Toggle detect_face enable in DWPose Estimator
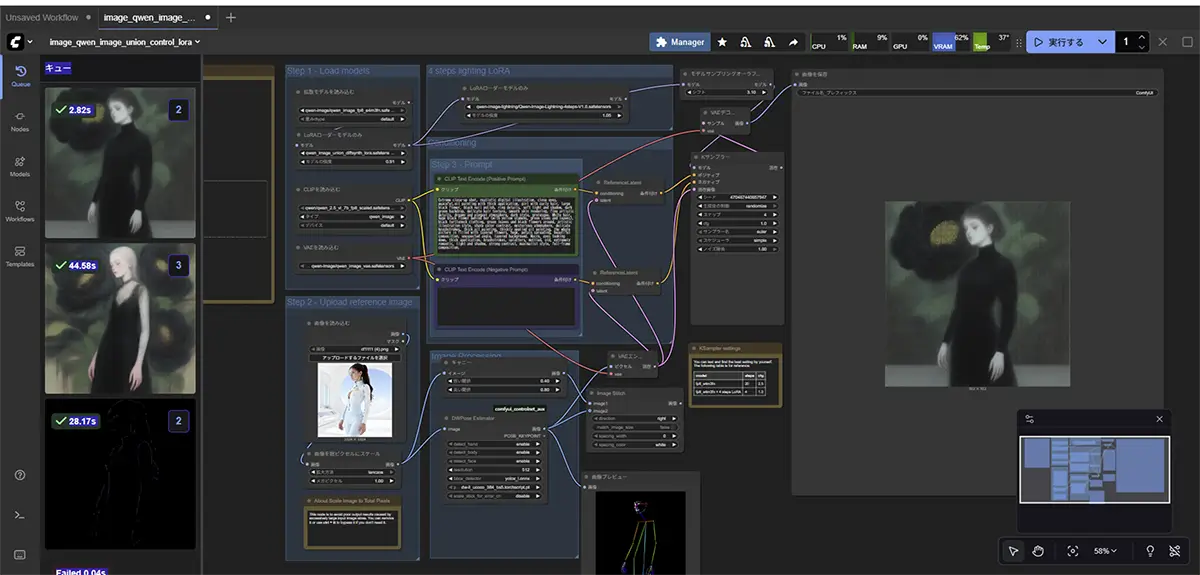 (492, 461)
